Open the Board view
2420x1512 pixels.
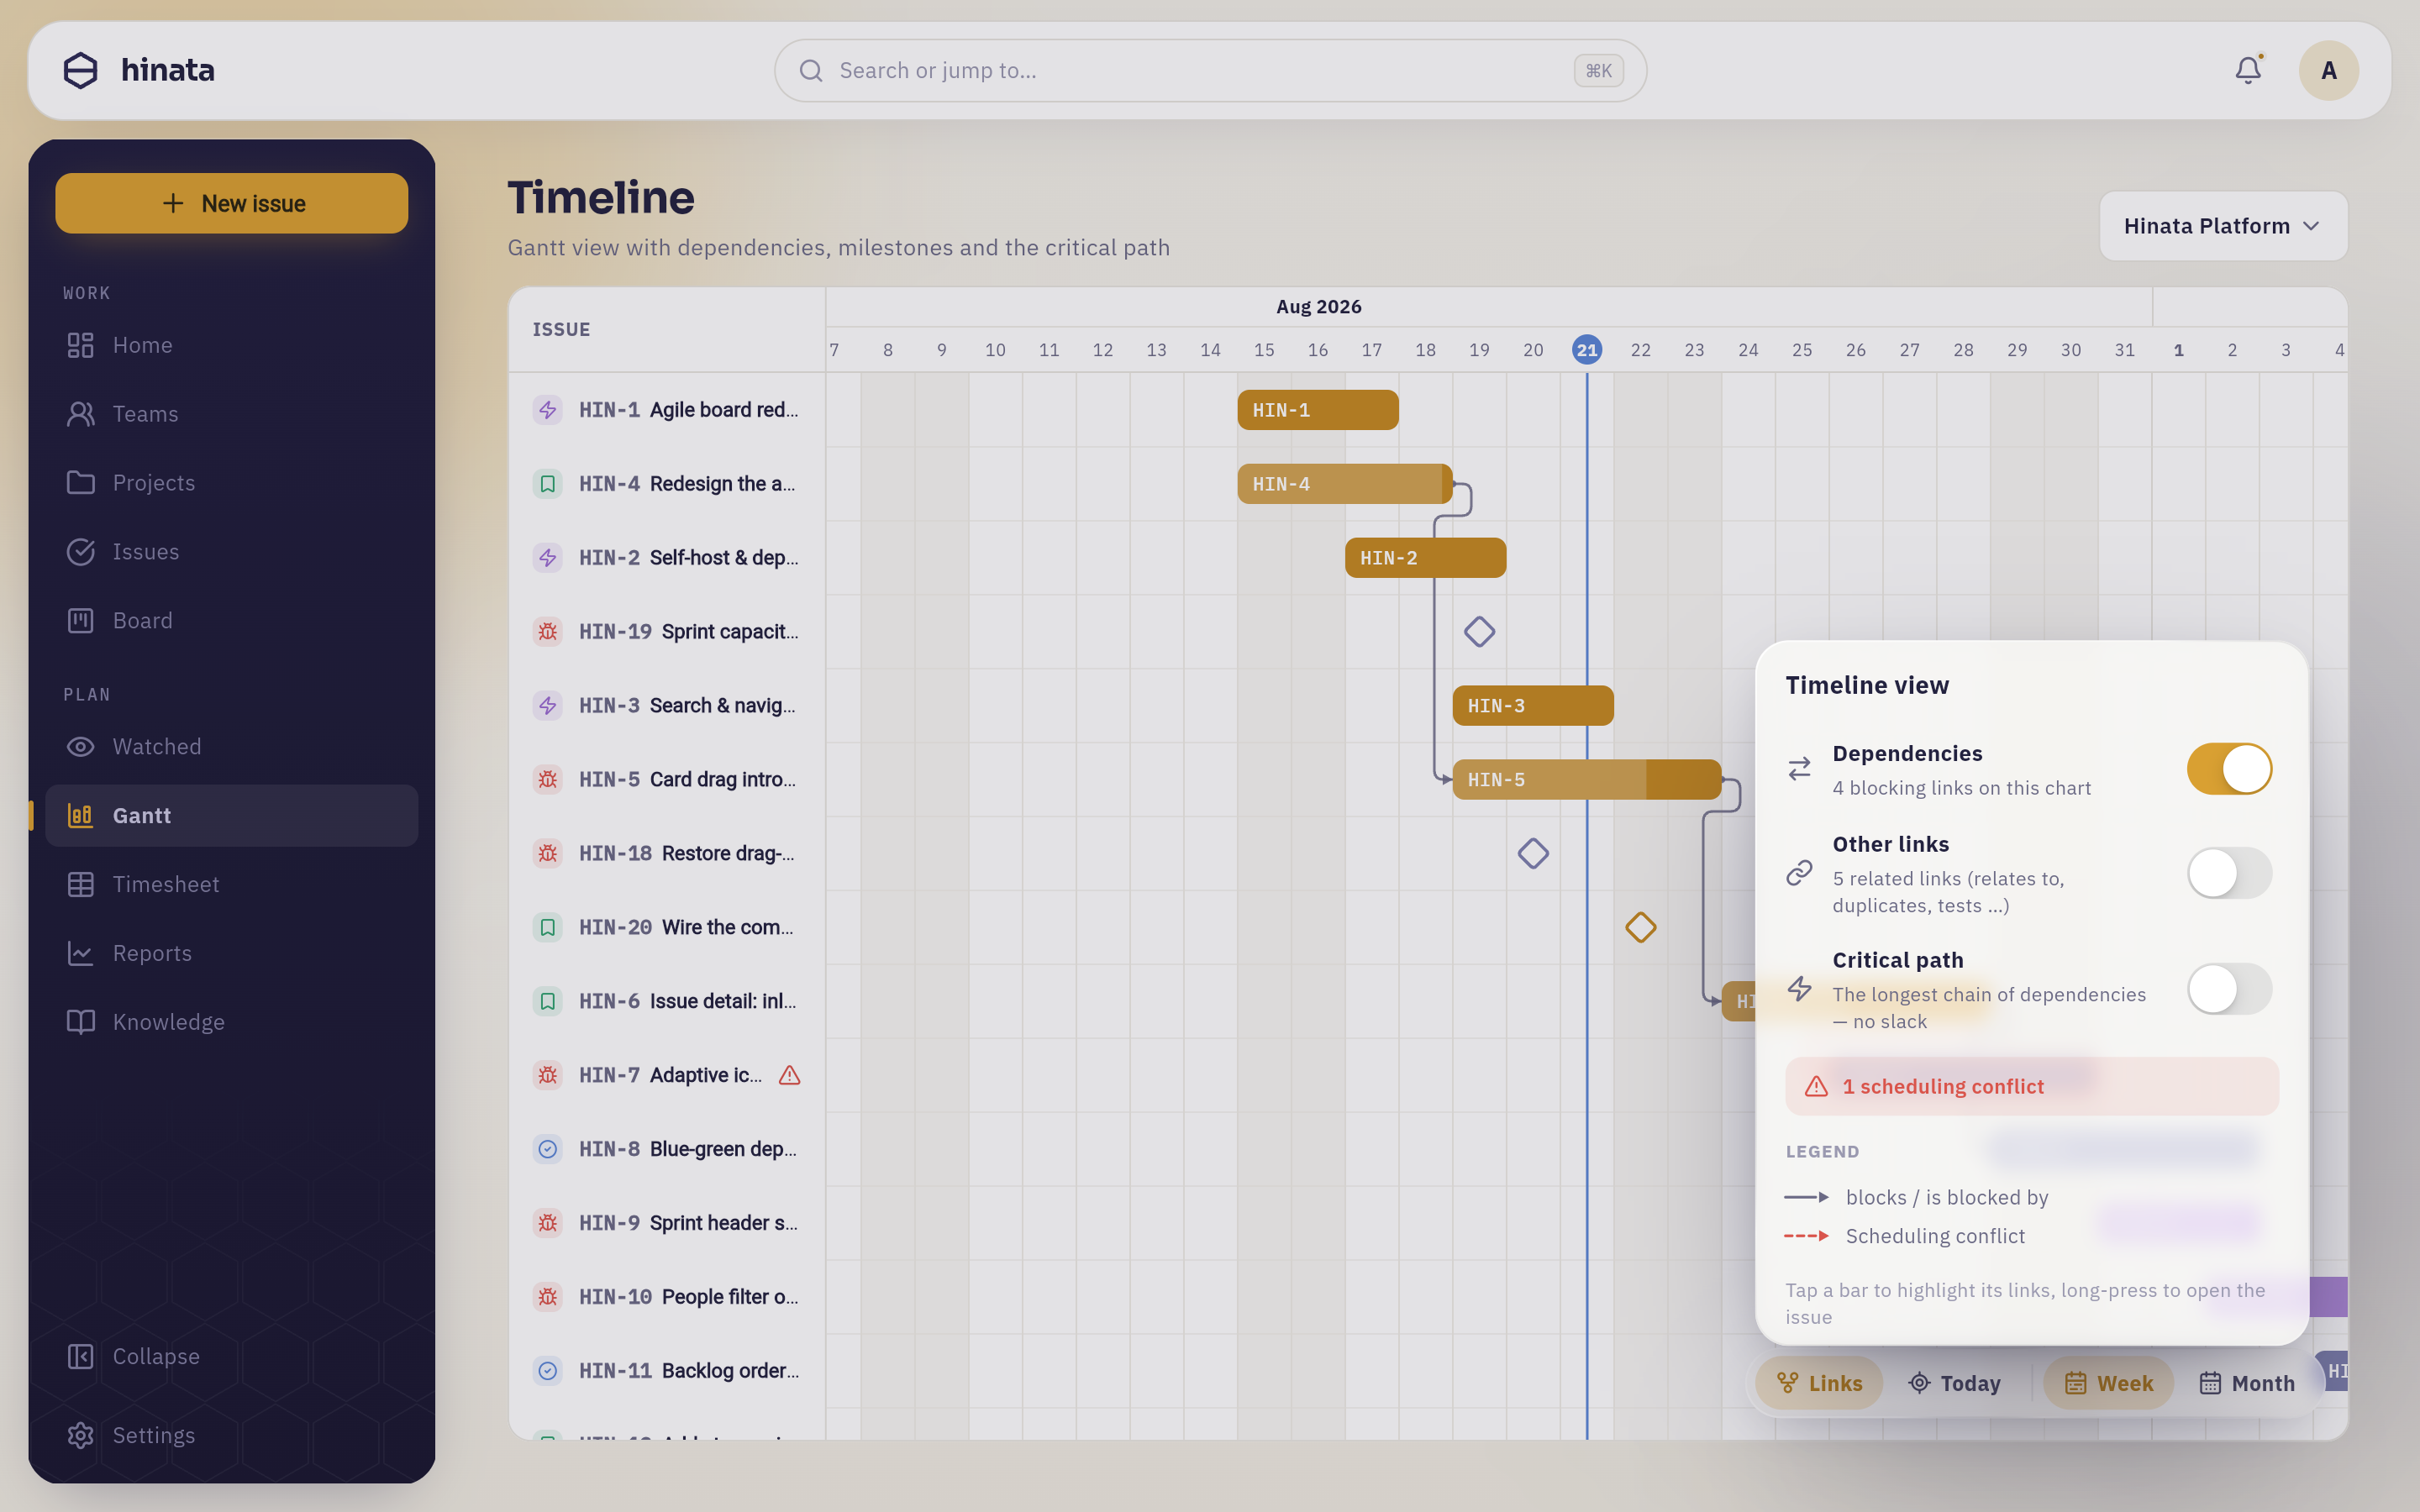[x=231, y=621]
